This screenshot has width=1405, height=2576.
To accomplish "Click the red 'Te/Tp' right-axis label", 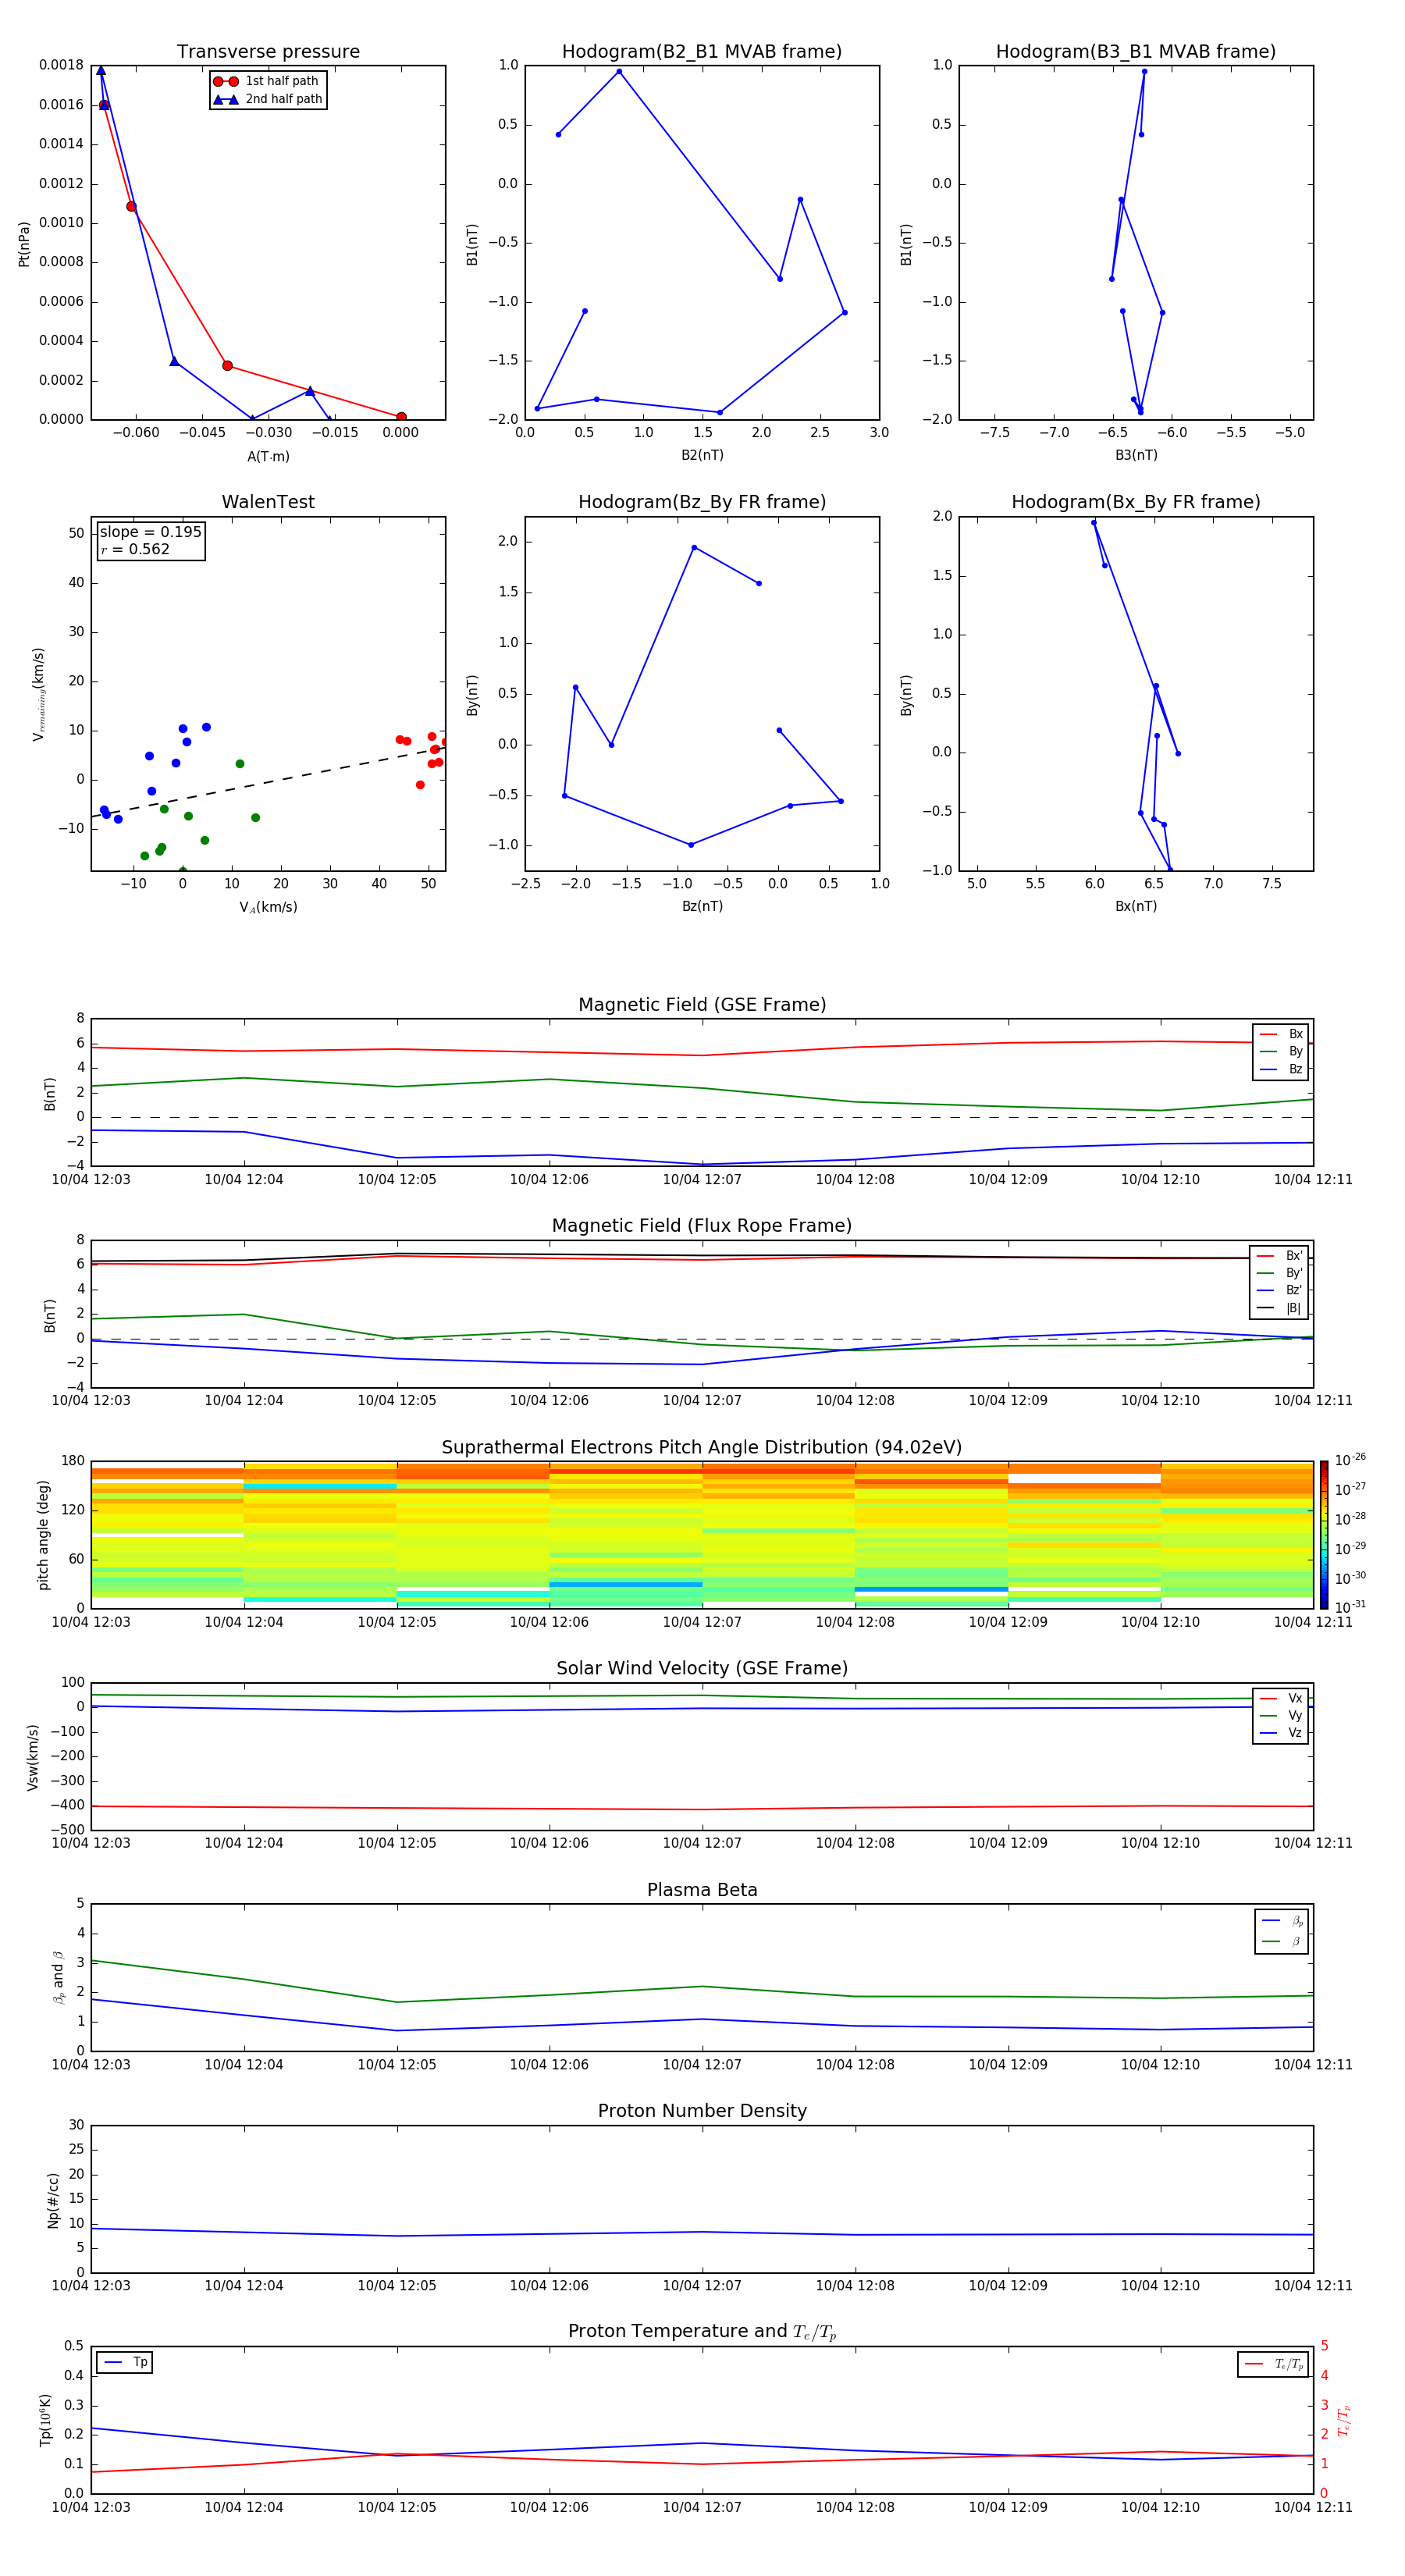I will 1343,2421.
